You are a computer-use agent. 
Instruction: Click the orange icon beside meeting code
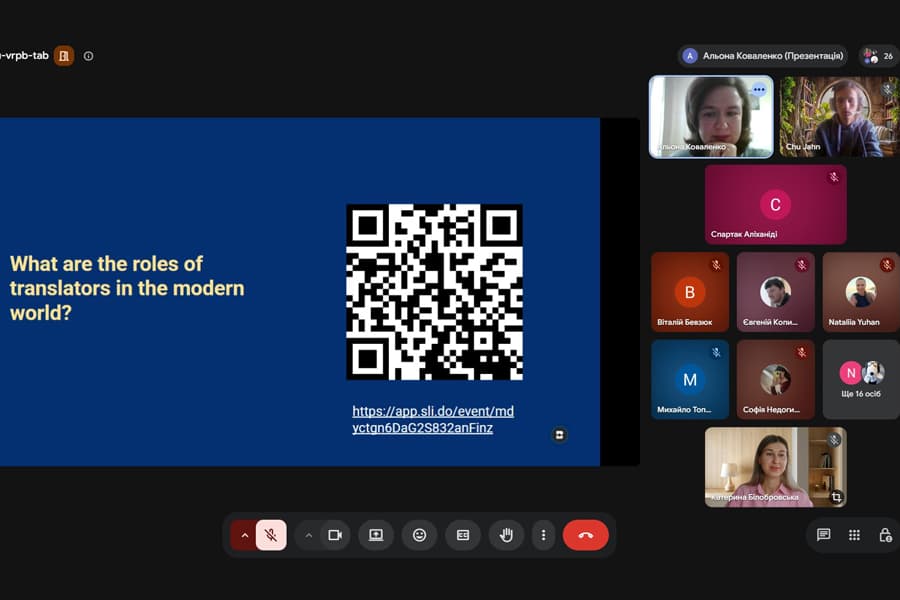coord(64,56)
